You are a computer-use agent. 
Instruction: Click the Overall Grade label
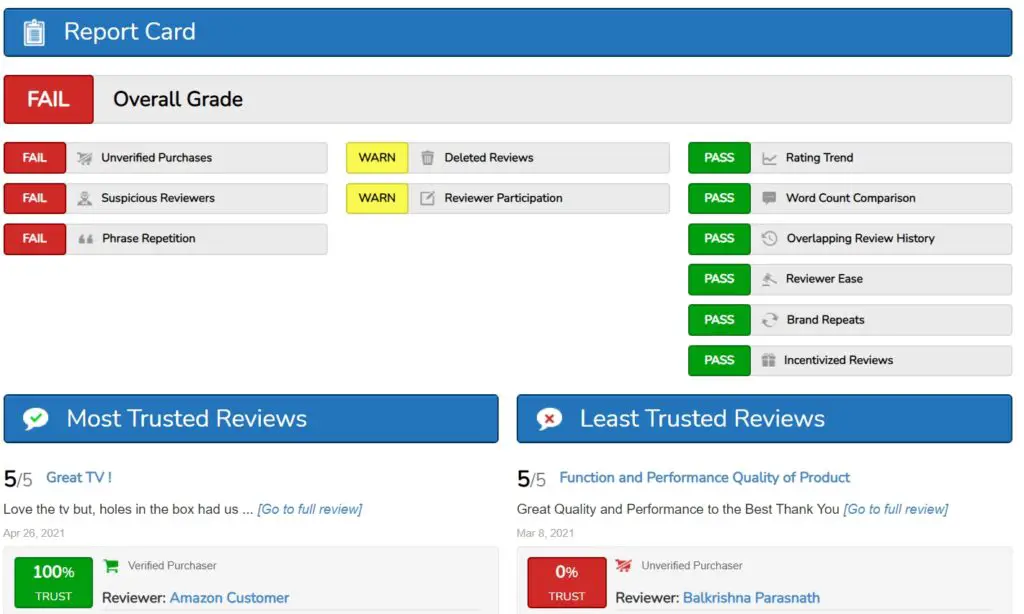(x=178, y=99)
